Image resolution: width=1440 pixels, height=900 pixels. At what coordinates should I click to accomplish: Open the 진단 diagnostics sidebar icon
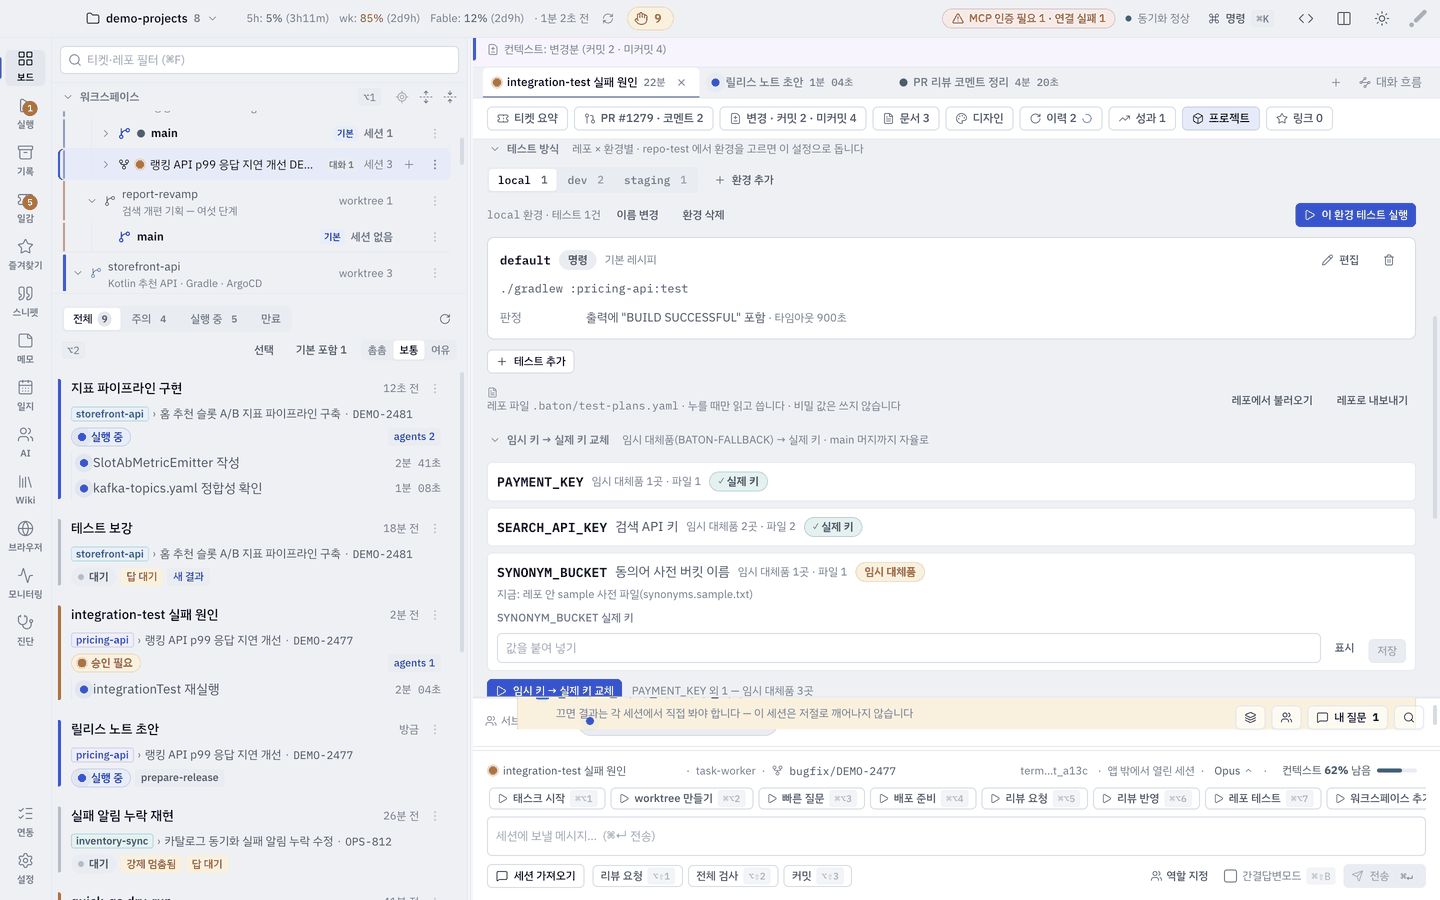(x=25, y=630)
